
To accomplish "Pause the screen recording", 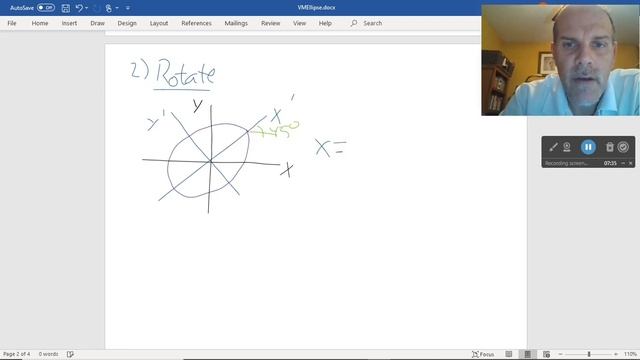I will click(588, 147).
